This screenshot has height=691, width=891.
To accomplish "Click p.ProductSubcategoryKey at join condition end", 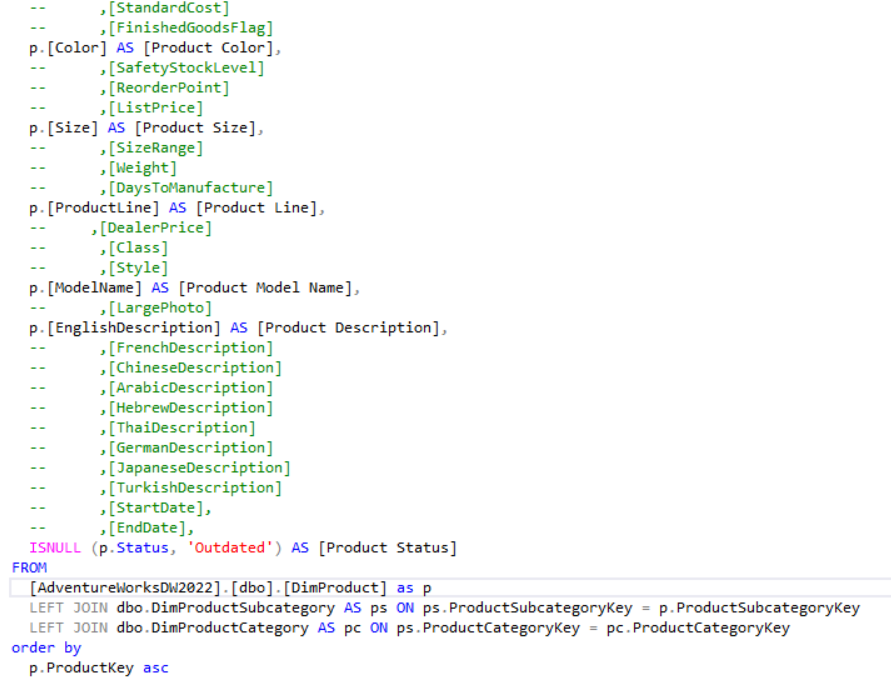I will 759,608.
